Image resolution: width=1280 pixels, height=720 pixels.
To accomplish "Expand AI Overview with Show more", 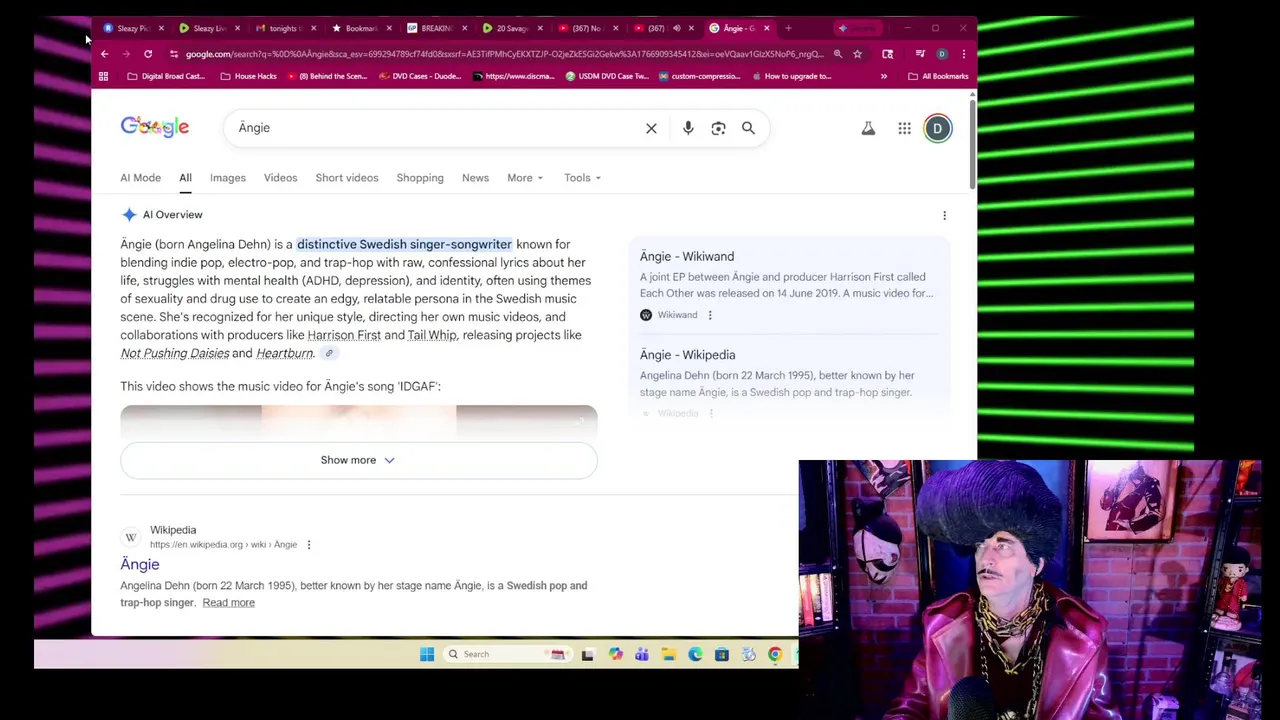I will coord(358,460).
